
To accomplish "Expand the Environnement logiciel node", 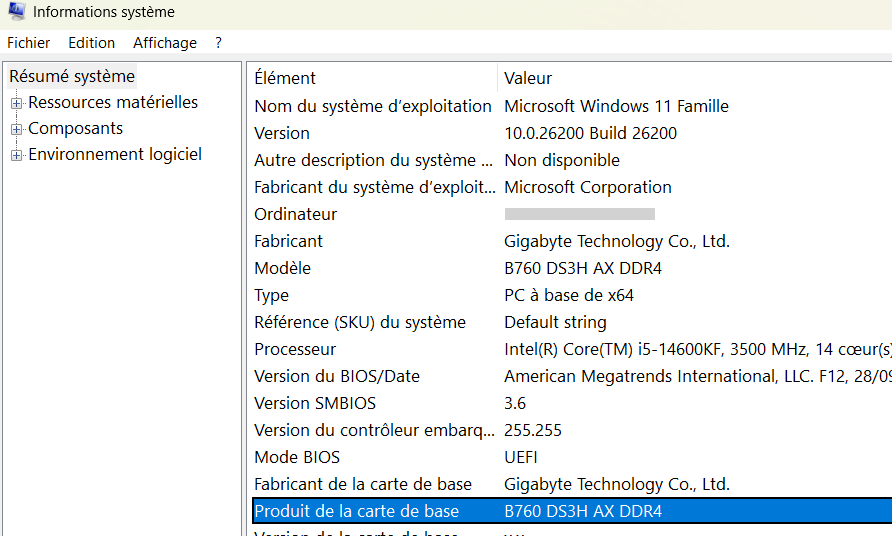I will [x=16, y=155].
